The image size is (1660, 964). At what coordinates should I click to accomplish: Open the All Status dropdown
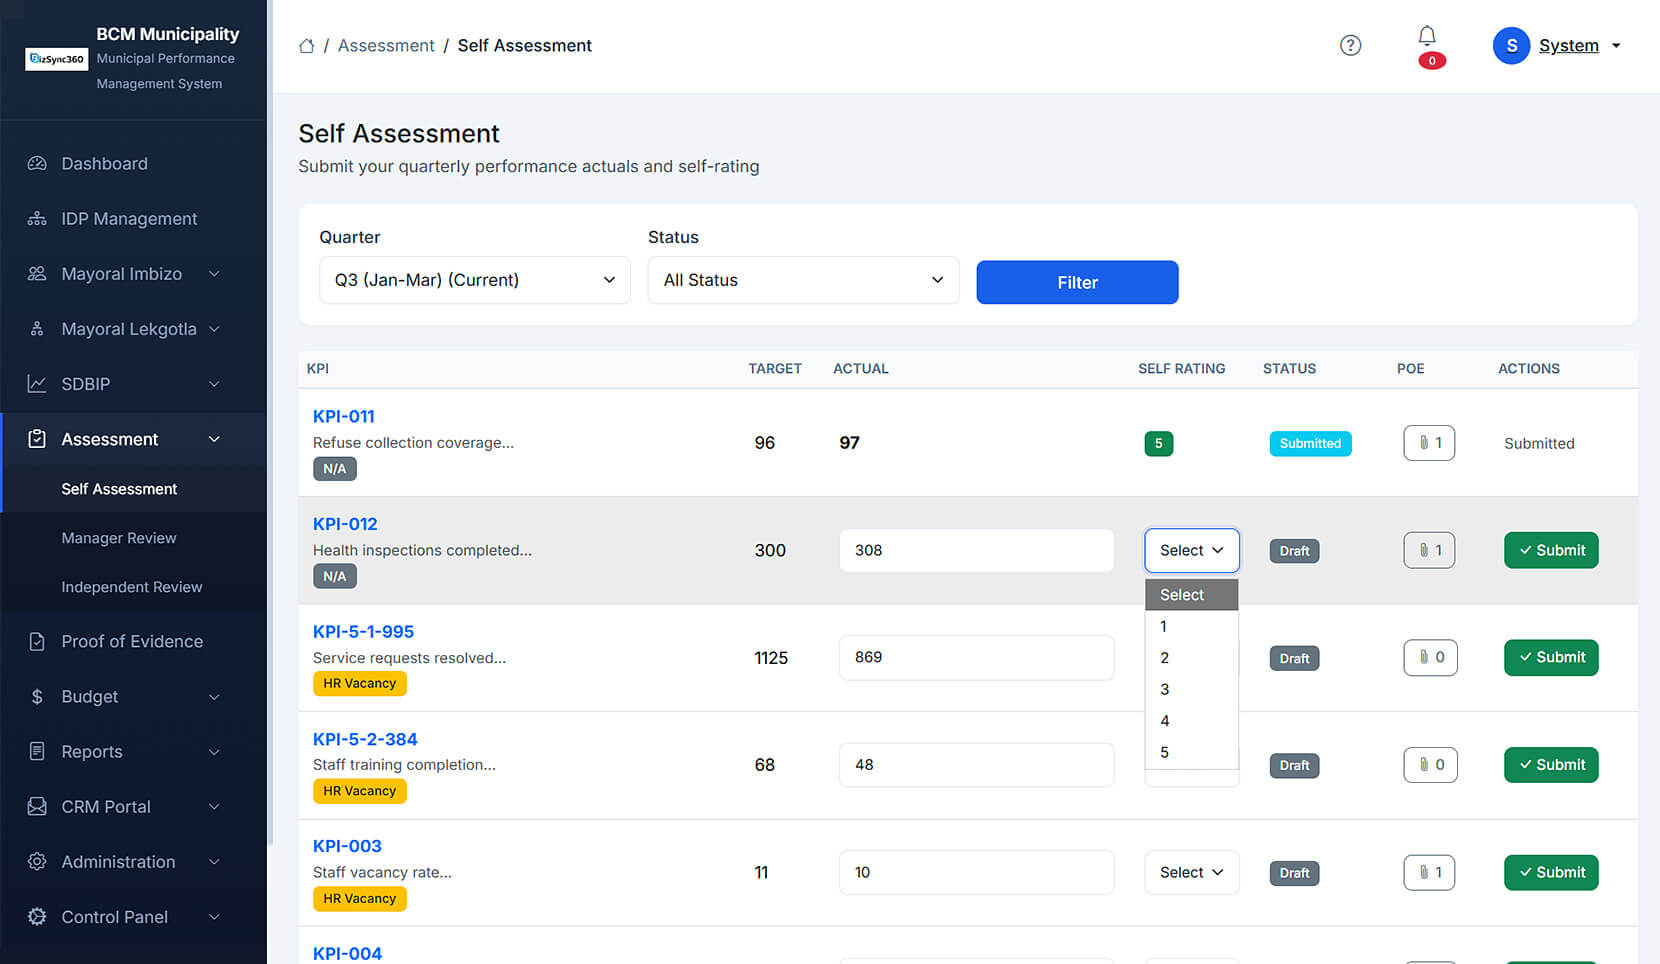pos(803,280)
